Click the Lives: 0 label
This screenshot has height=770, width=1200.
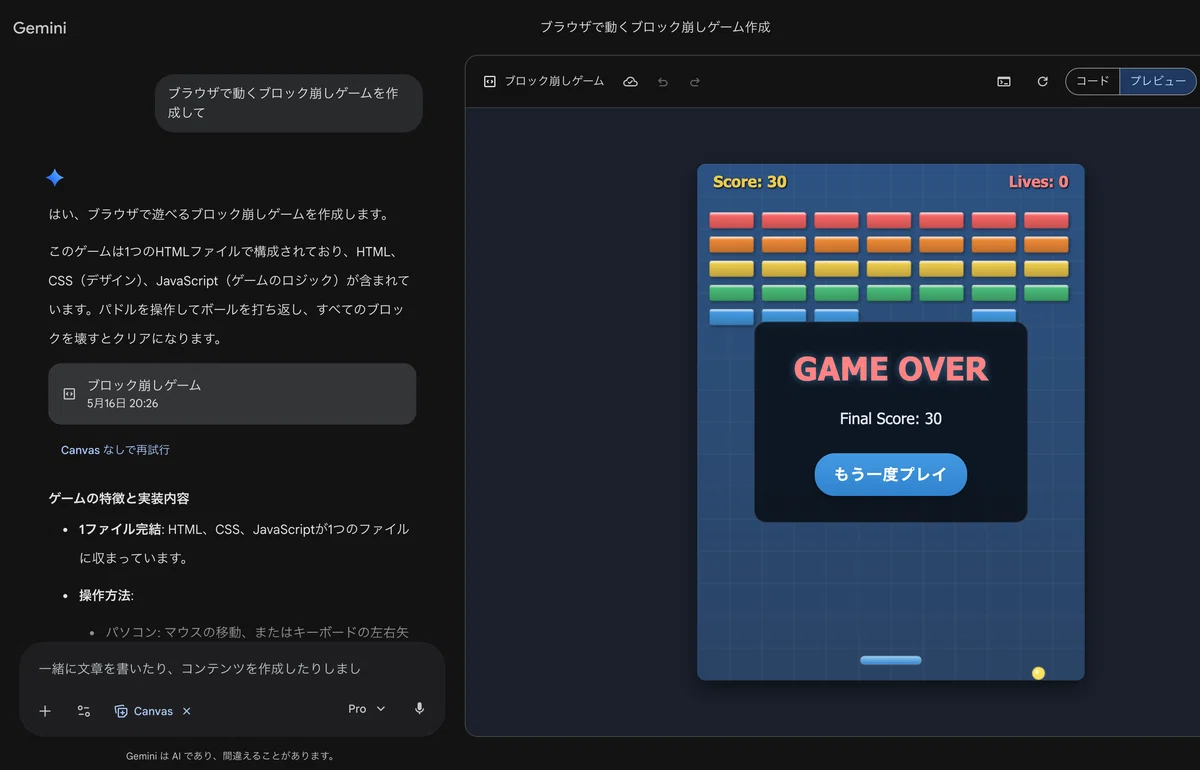(x=1038, y=182)
